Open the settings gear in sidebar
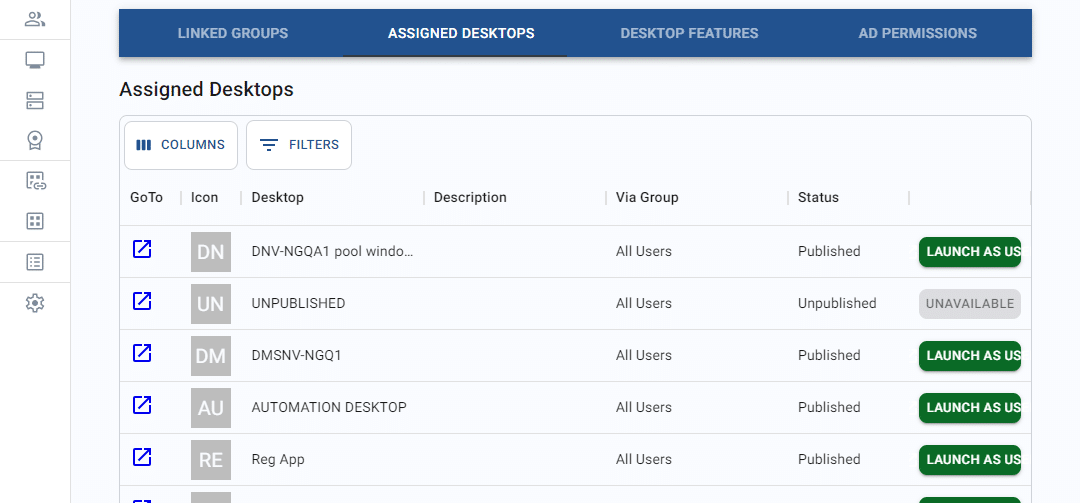The height and width of the screenshot is (503, 1080). [34, 302]
